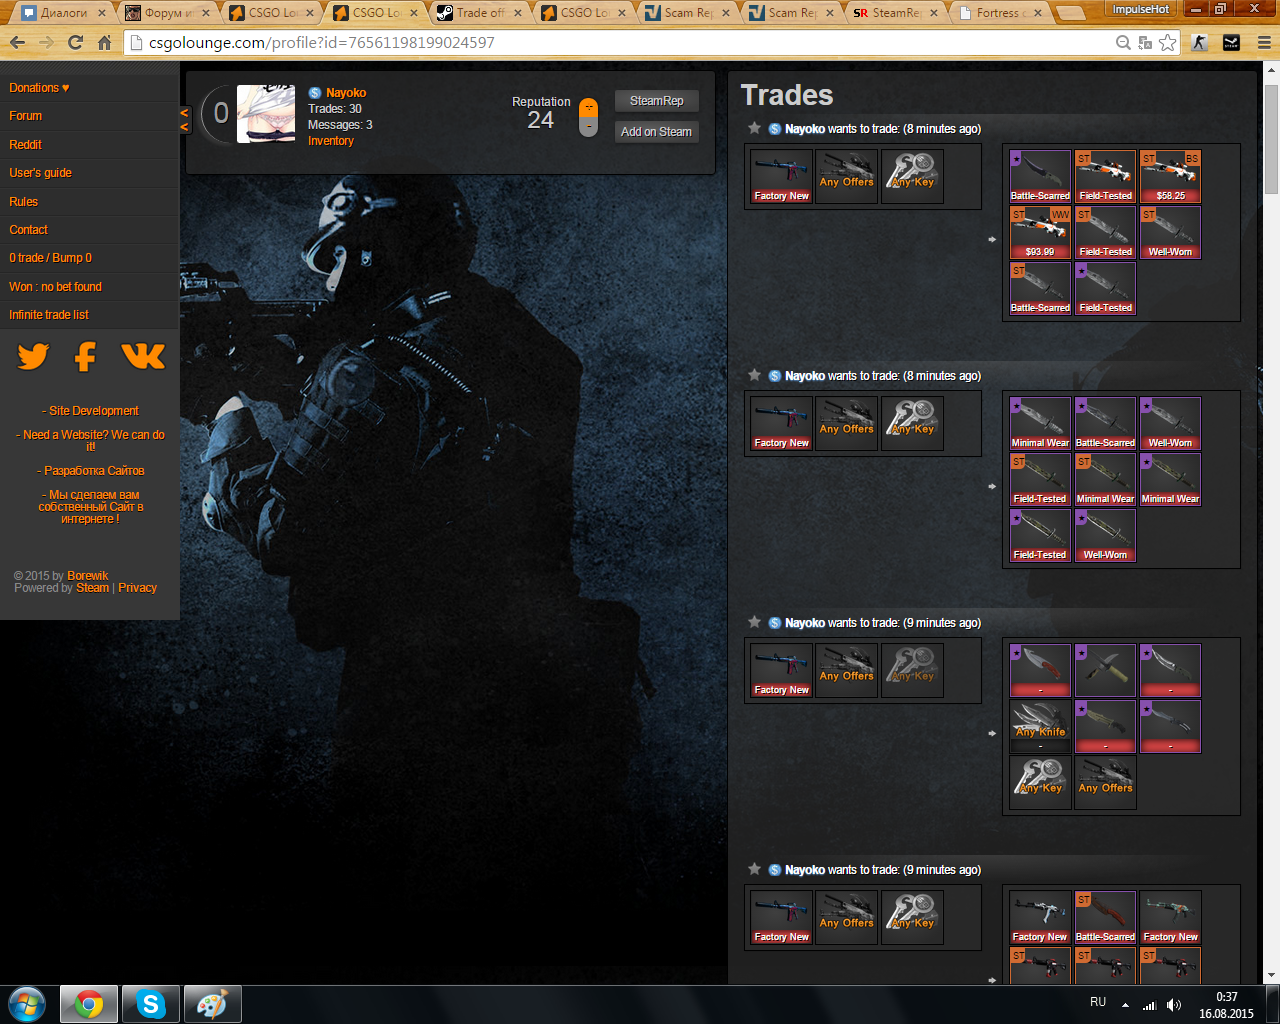Open the VK social icon
Screen dimensions: 1280x1024
(143, 356)
